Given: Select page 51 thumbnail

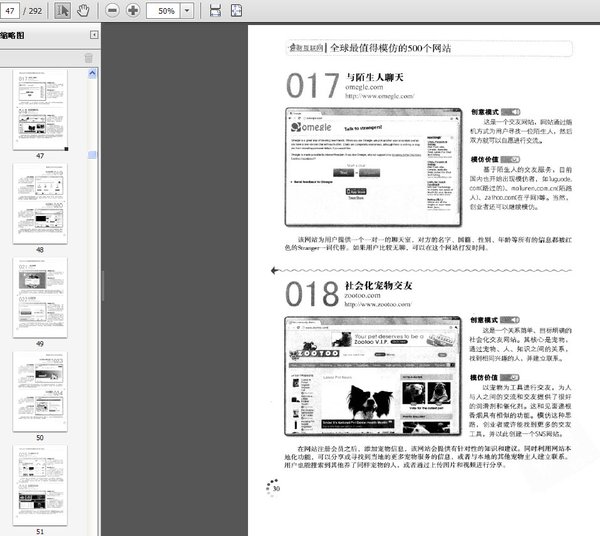Looking at the screenshot, I should click(x=40, y=485).
